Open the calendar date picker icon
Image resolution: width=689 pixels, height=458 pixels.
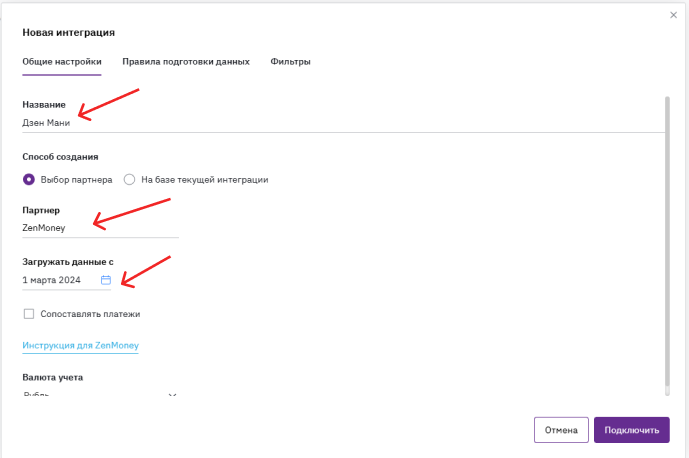(106, 280)
